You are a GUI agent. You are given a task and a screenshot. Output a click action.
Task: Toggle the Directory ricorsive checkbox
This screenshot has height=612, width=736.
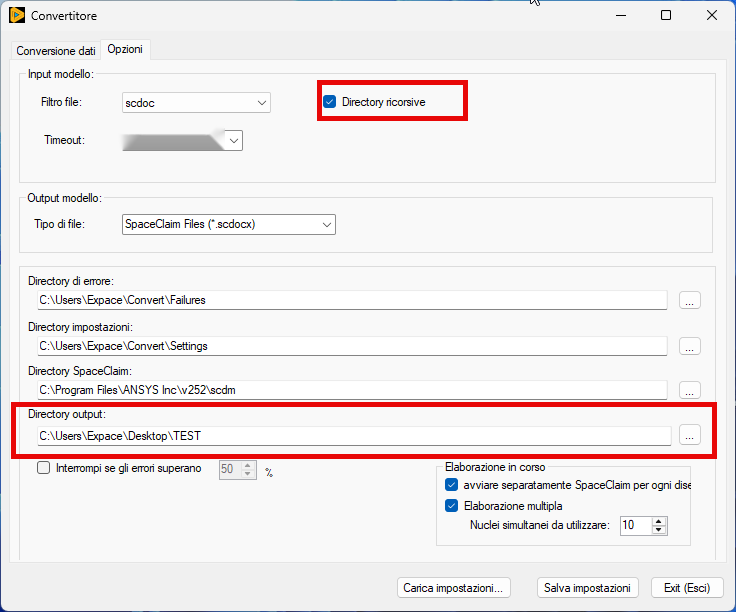330,102
